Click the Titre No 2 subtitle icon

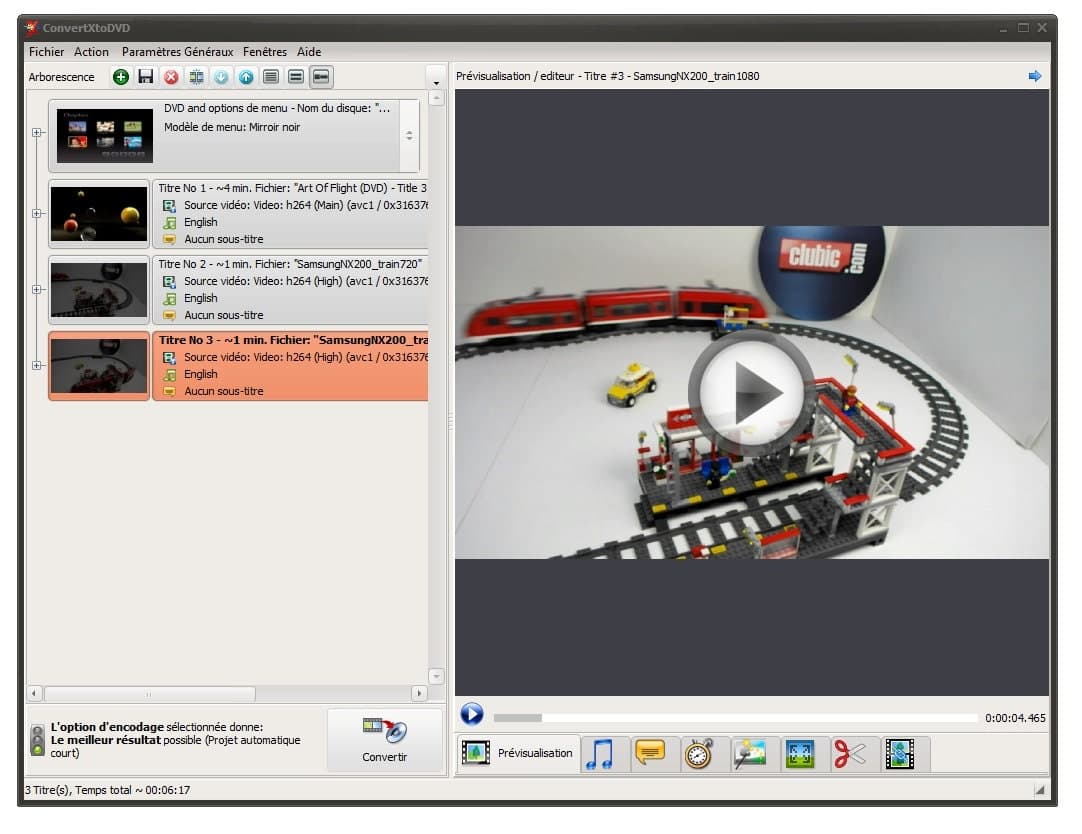click(x=169, y=315)
